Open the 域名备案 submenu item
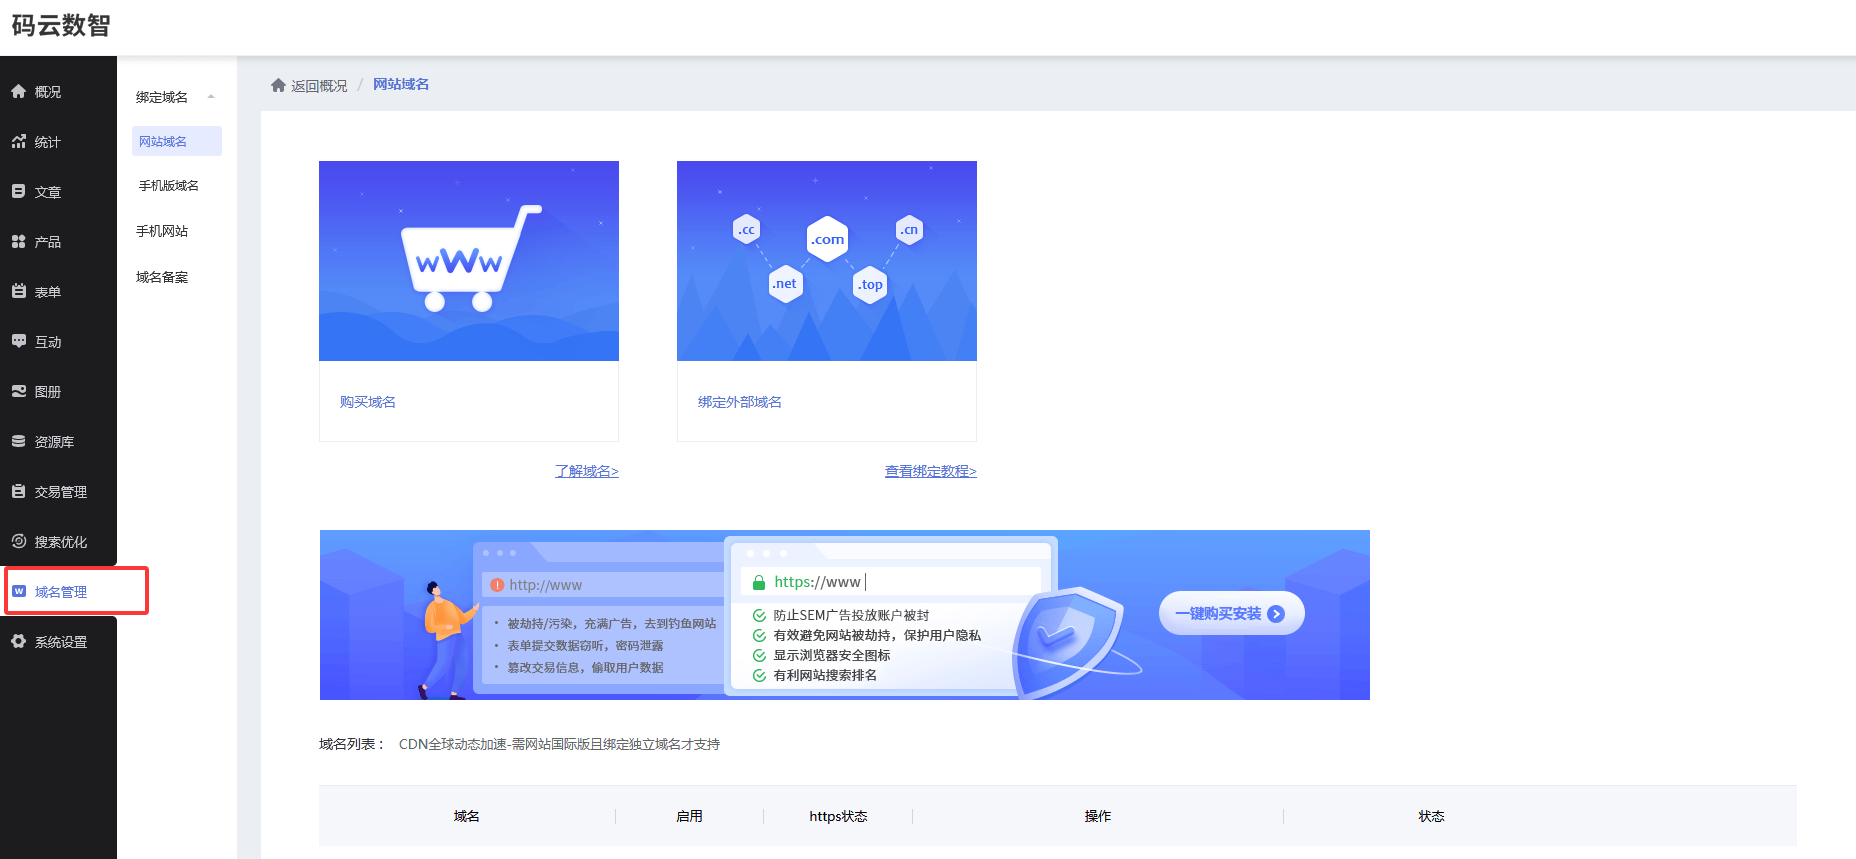The image size is (1856, 859). tap(162, 277)
